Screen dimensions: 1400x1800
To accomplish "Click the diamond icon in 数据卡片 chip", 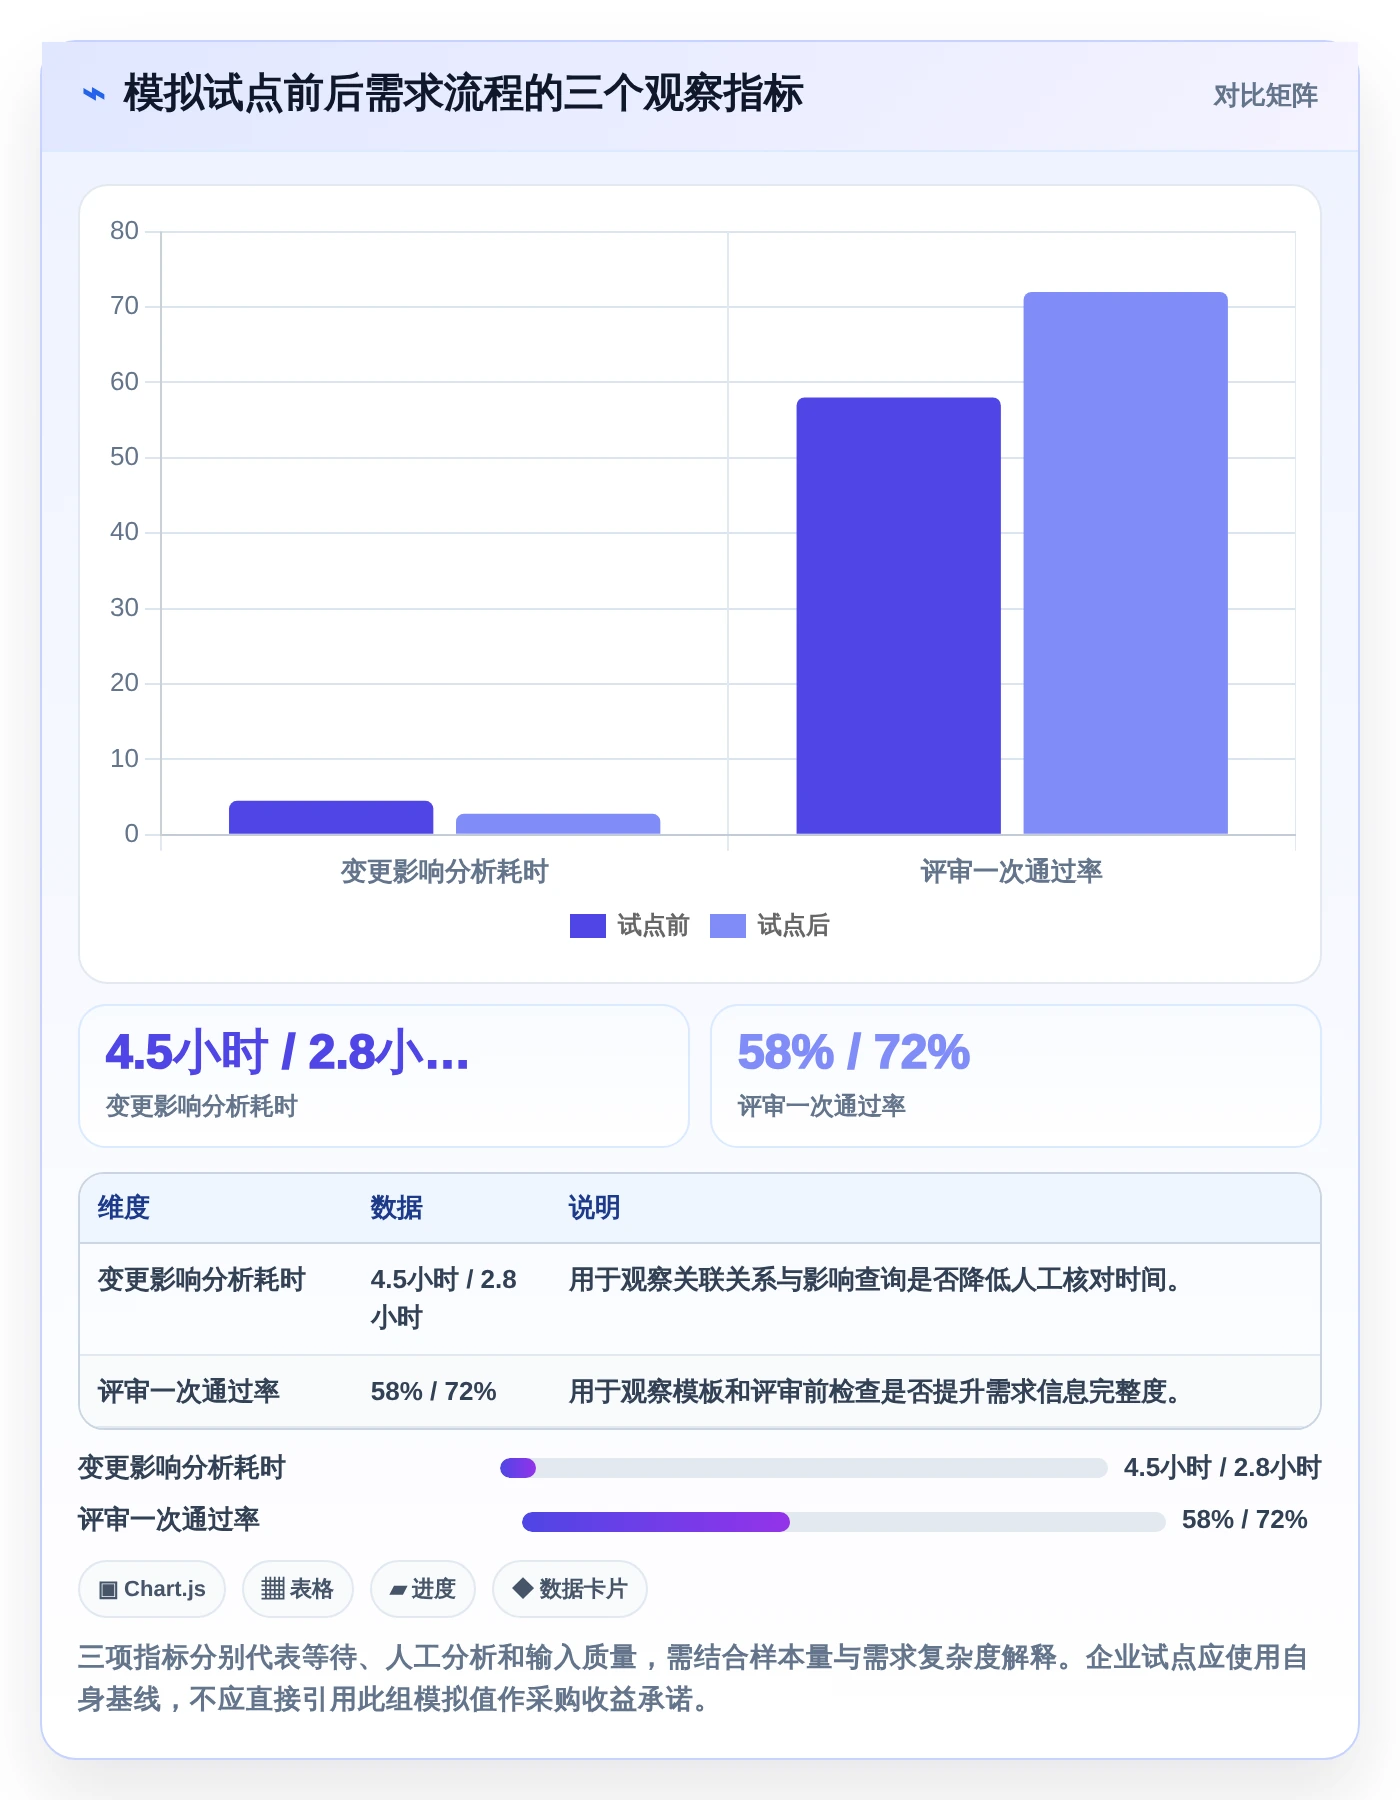I will point(522,1588).
